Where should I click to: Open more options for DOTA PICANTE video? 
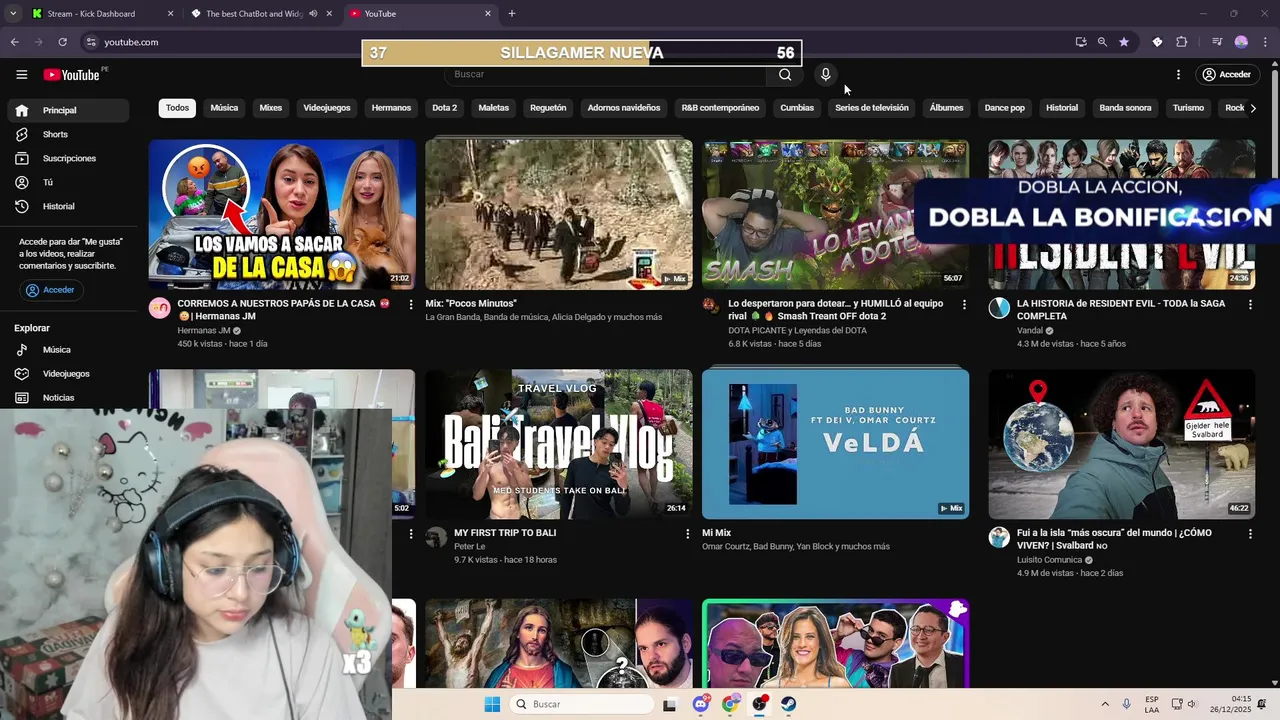(964, 304)
